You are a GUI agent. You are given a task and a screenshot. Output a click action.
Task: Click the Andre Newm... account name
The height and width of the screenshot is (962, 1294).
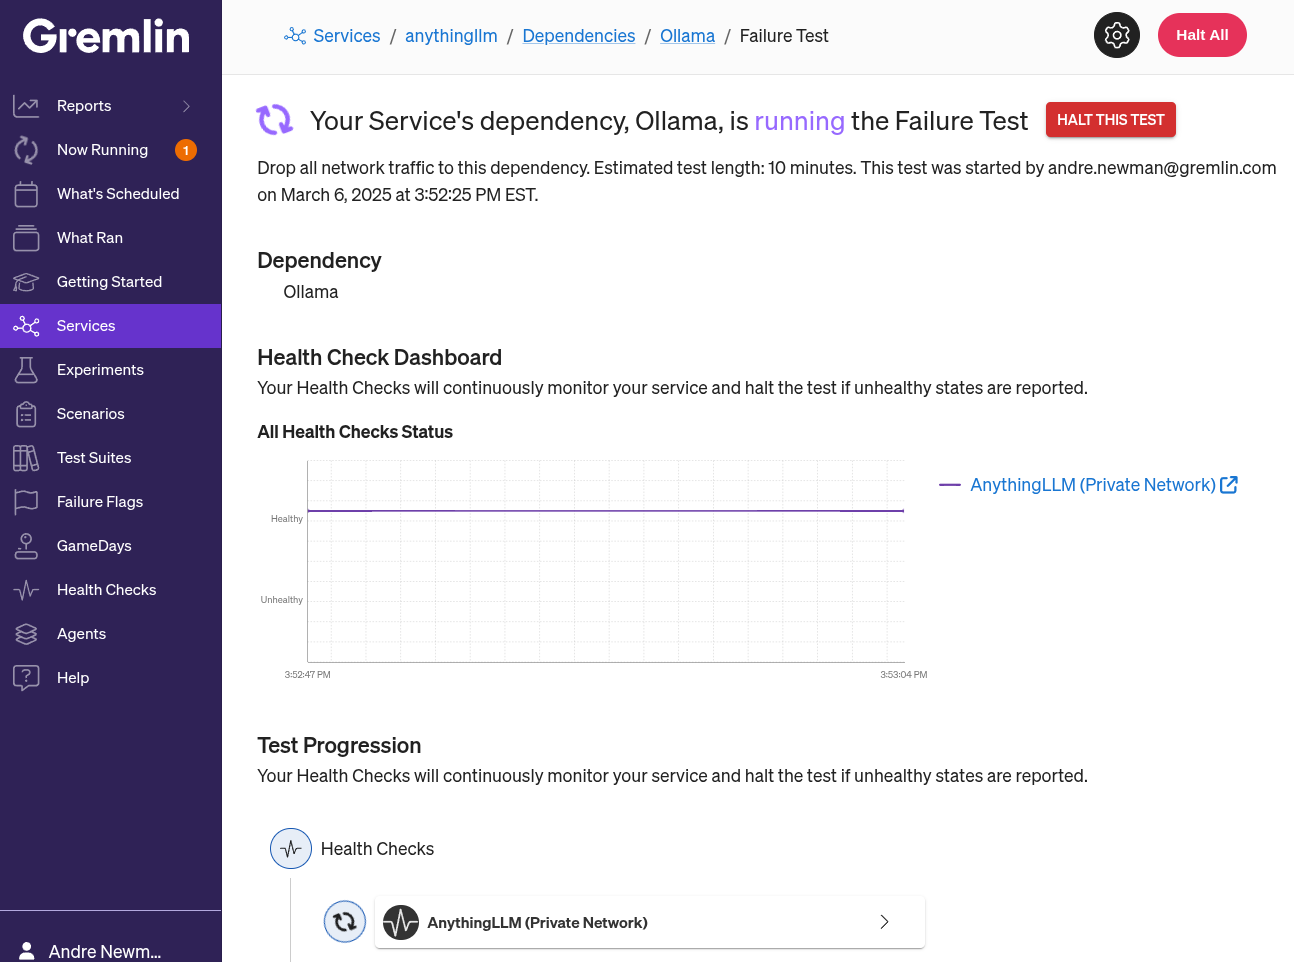point(105,952)
